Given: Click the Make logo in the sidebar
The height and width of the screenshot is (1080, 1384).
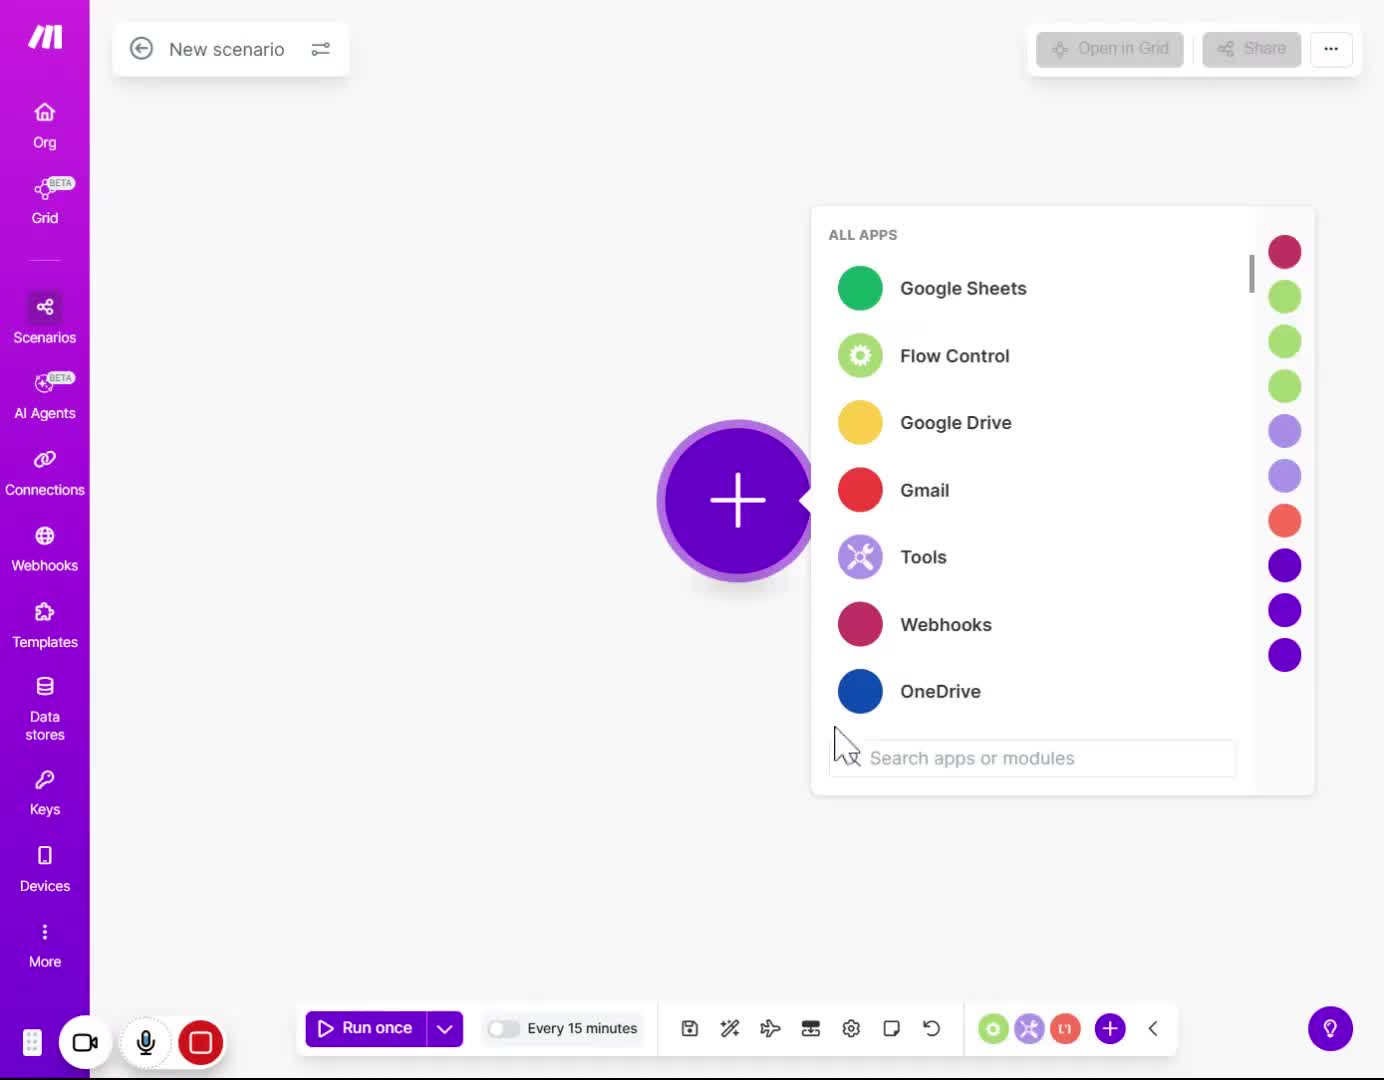Looking at the screenshot, I should pyautogui.click(x=45, y=37).
